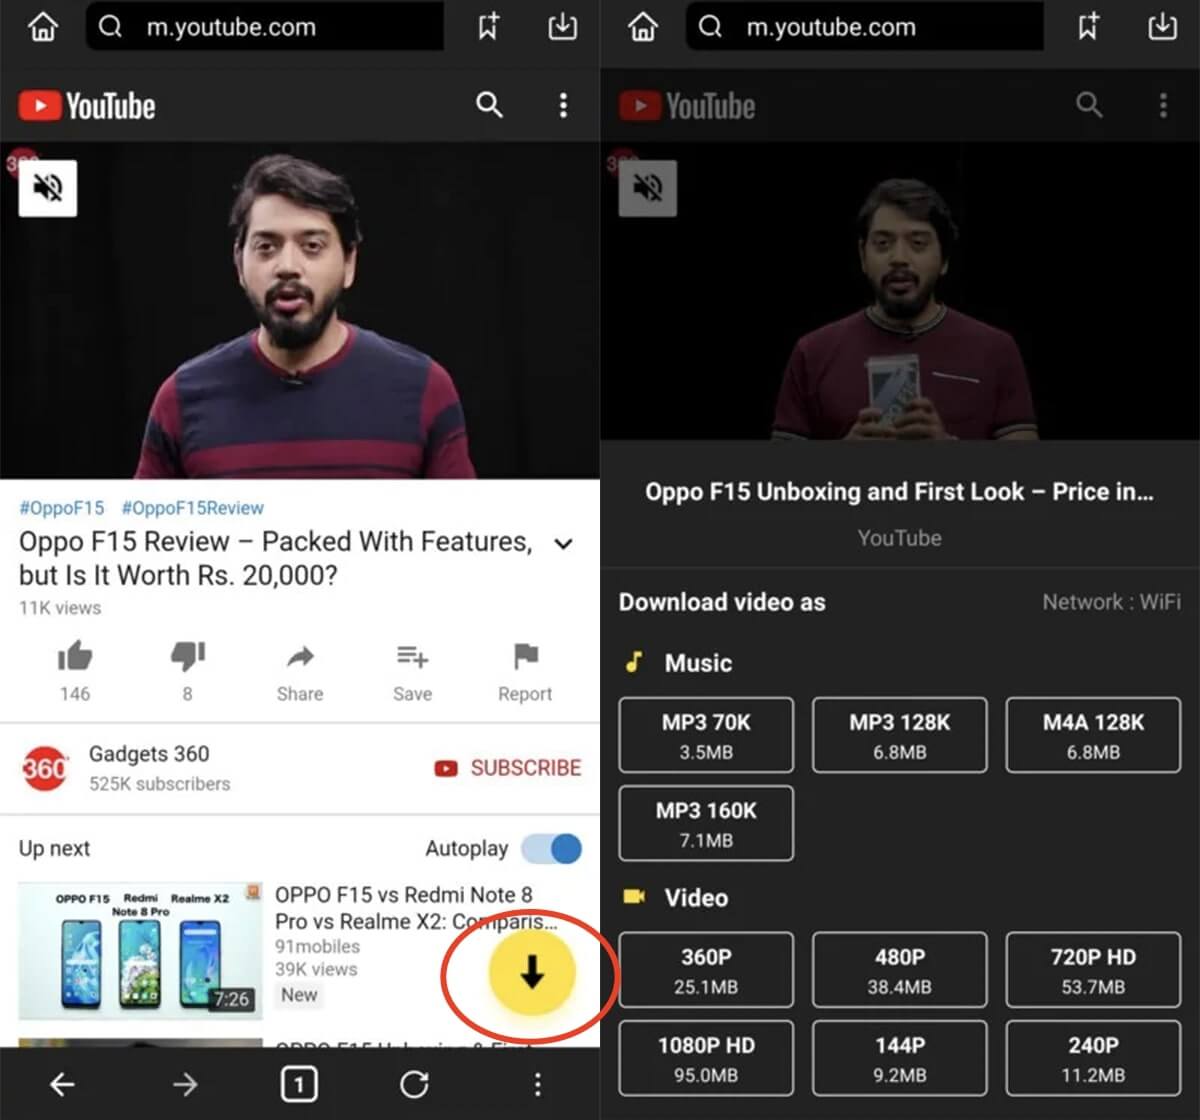Viewport: 1200px width, 1120px height.
Task: Click the home icon in the browser toolbar
Action: coord(42,27)
